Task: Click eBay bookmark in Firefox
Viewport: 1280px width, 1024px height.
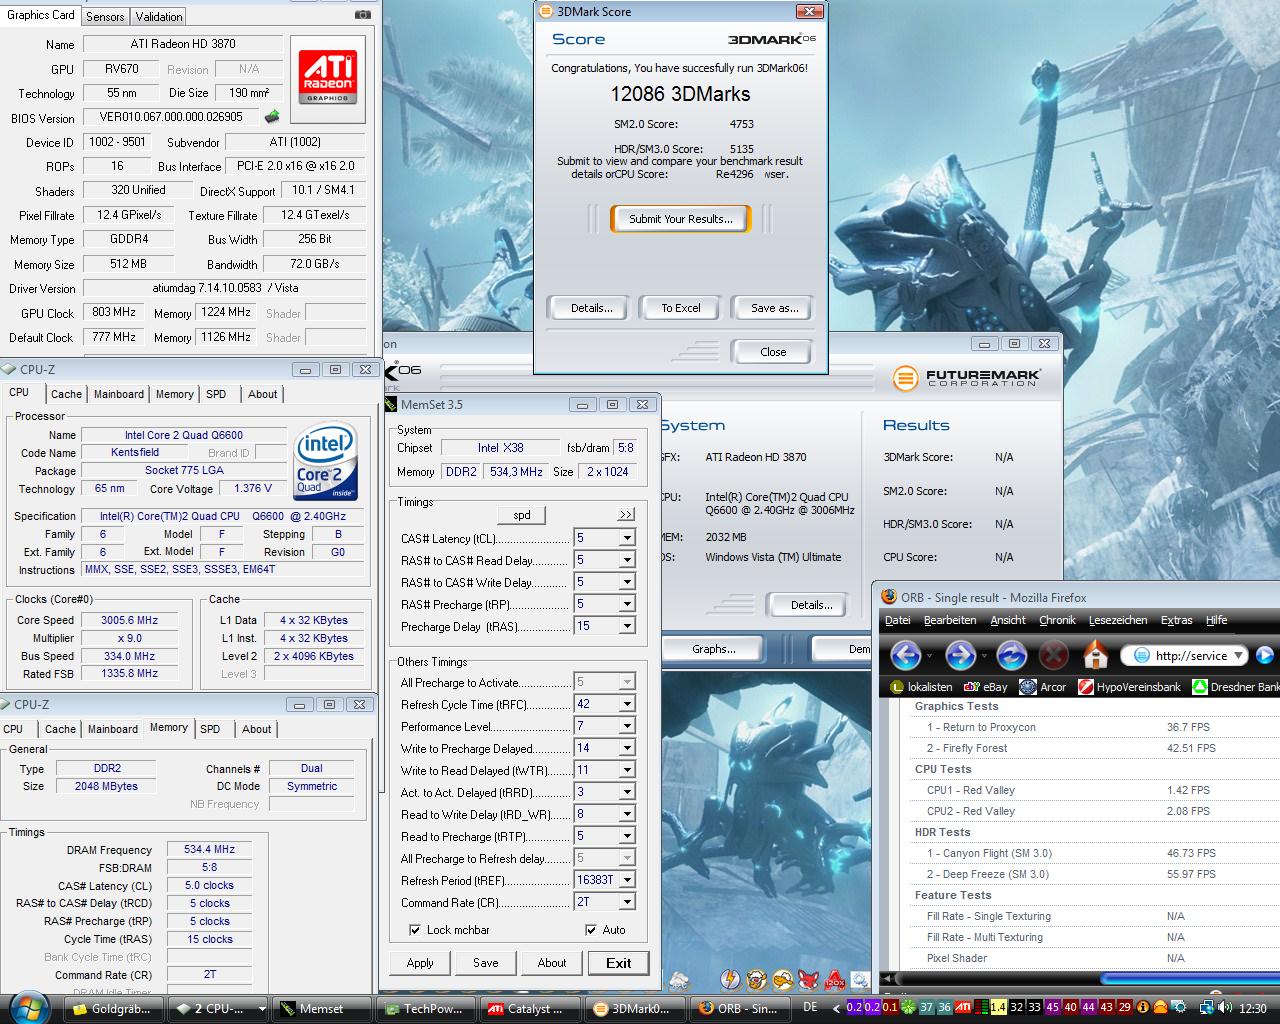Action: (x=985, y=687)
